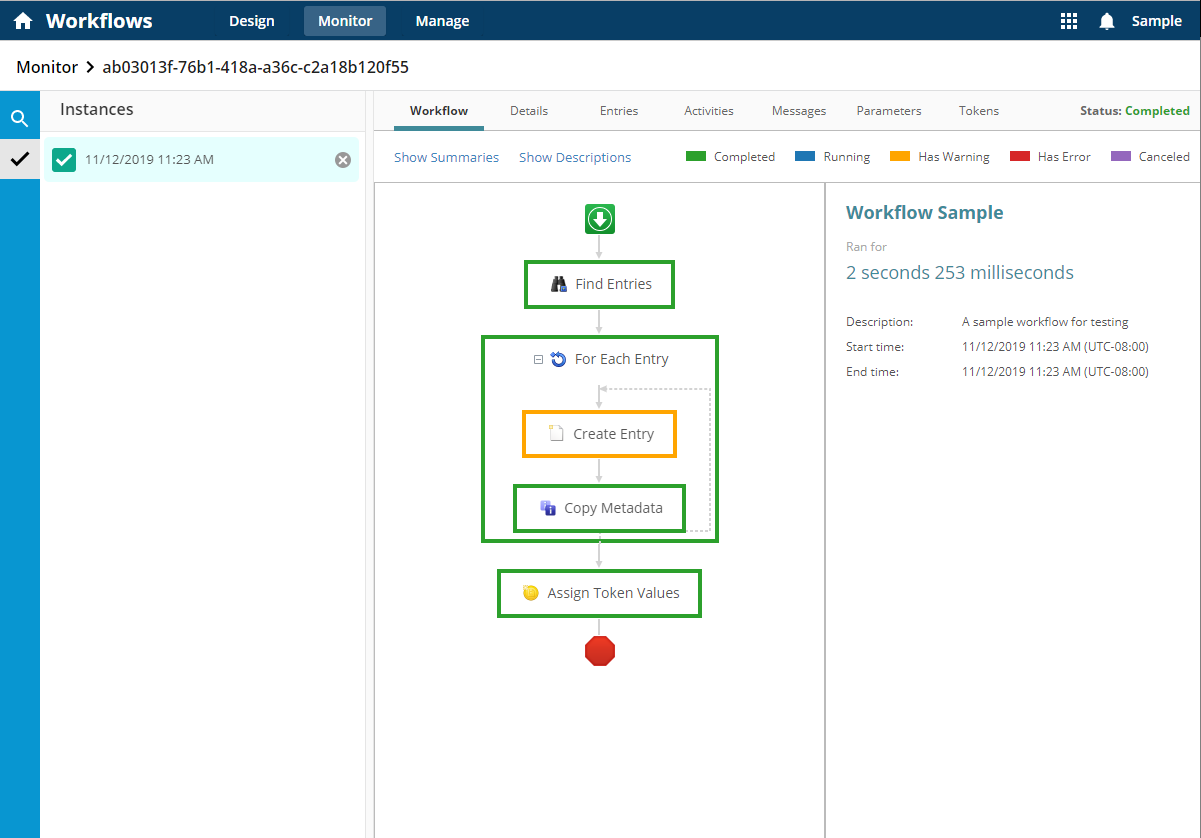Select the Assign Token Values activity
This screenshot has height=838, width=1201.
point(599,593)
